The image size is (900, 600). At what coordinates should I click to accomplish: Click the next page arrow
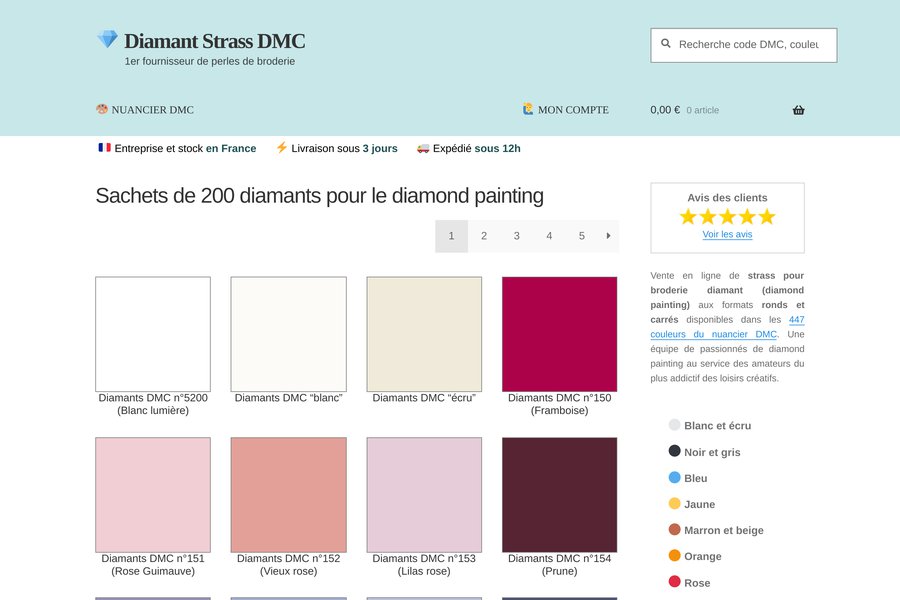608,236
